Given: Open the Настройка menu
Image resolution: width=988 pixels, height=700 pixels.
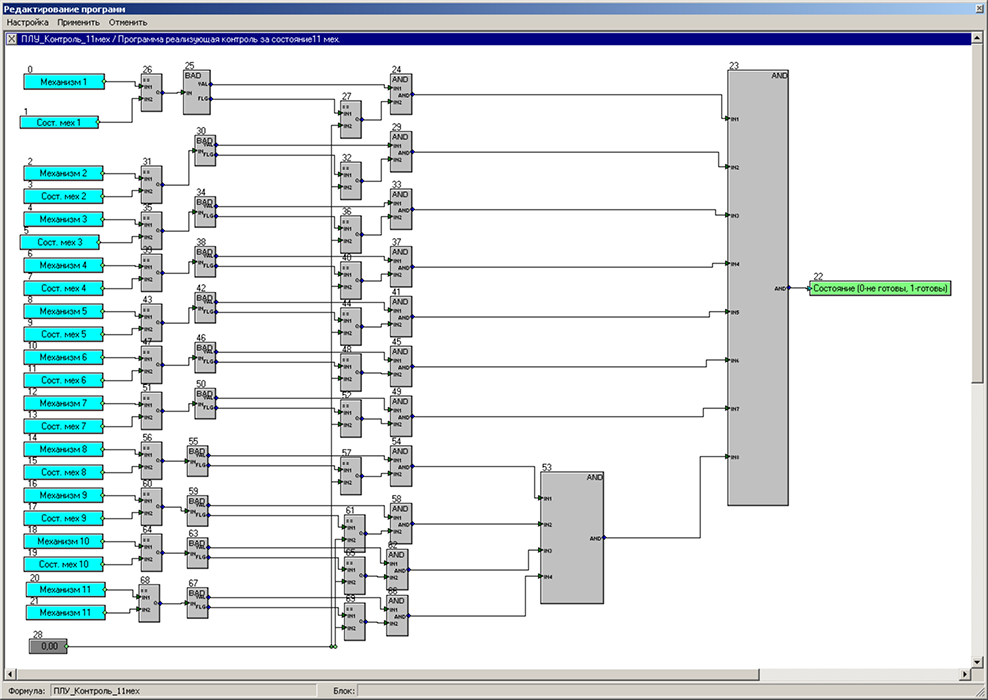Looking at the screenshot, I should (x=28, y=22).
